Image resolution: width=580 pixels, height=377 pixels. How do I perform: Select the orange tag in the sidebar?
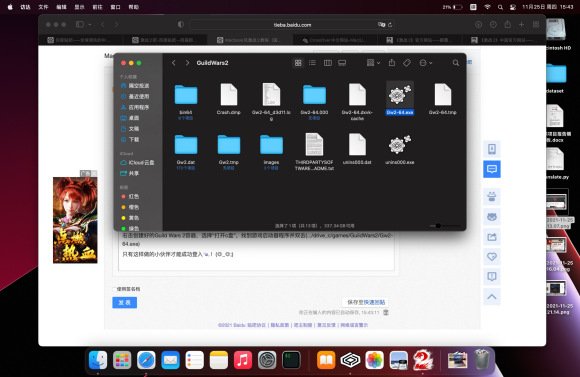point(130,207)
